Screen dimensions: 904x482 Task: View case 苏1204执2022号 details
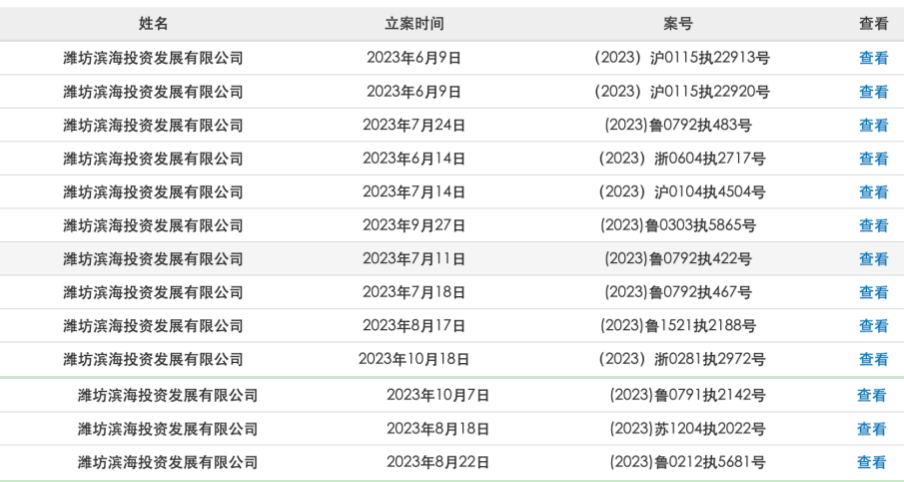[x=871, y=429]
